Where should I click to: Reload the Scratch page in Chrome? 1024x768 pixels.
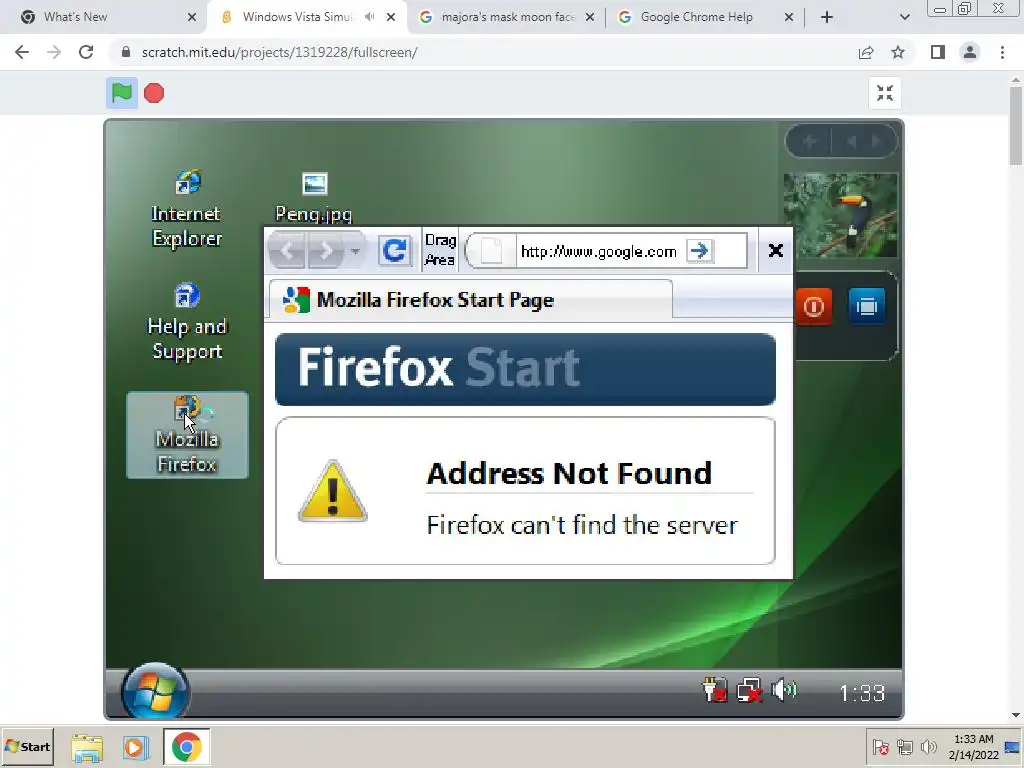click(86, 52)
